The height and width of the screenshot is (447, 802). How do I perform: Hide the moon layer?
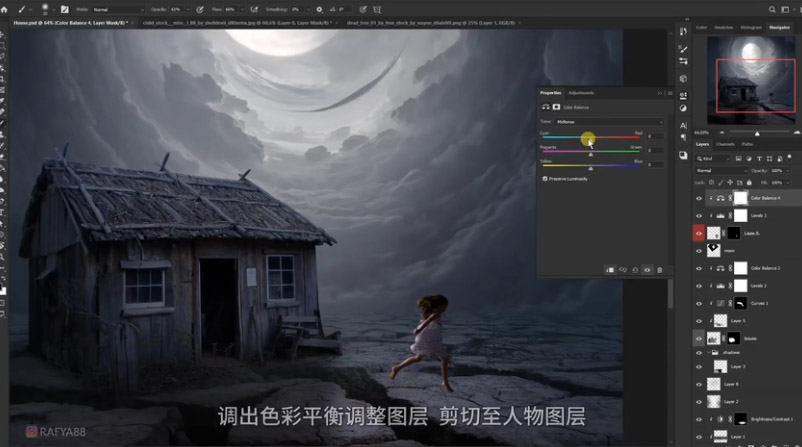tap(699, 250)
